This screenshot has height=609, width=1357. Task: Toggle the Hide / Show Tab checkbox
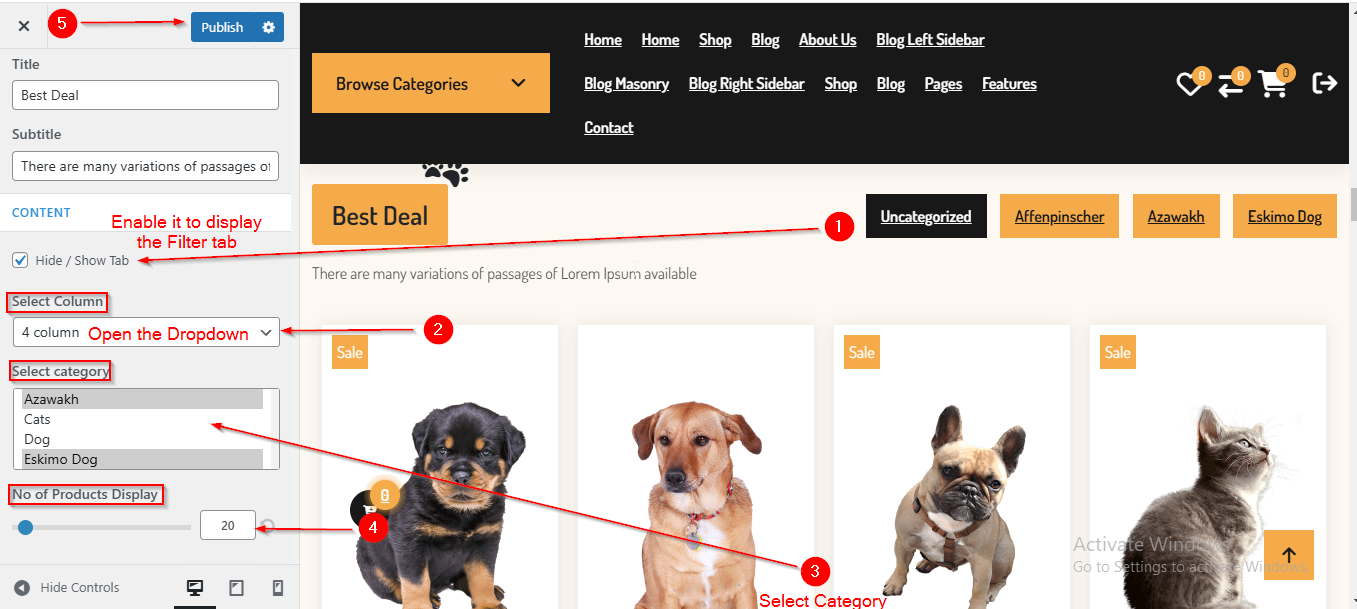pyautogui.click(x=20, y=260)
